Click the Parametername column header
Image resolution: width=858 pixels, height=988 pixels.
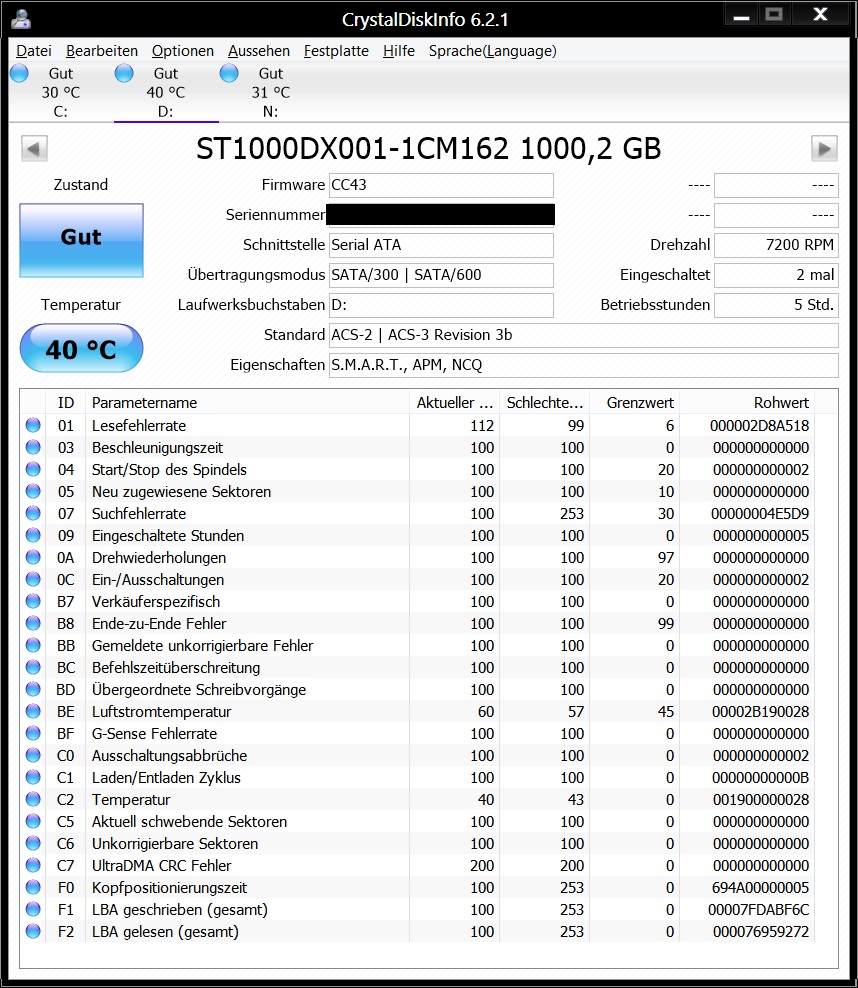pyautogui.click(x=248, y=402)
